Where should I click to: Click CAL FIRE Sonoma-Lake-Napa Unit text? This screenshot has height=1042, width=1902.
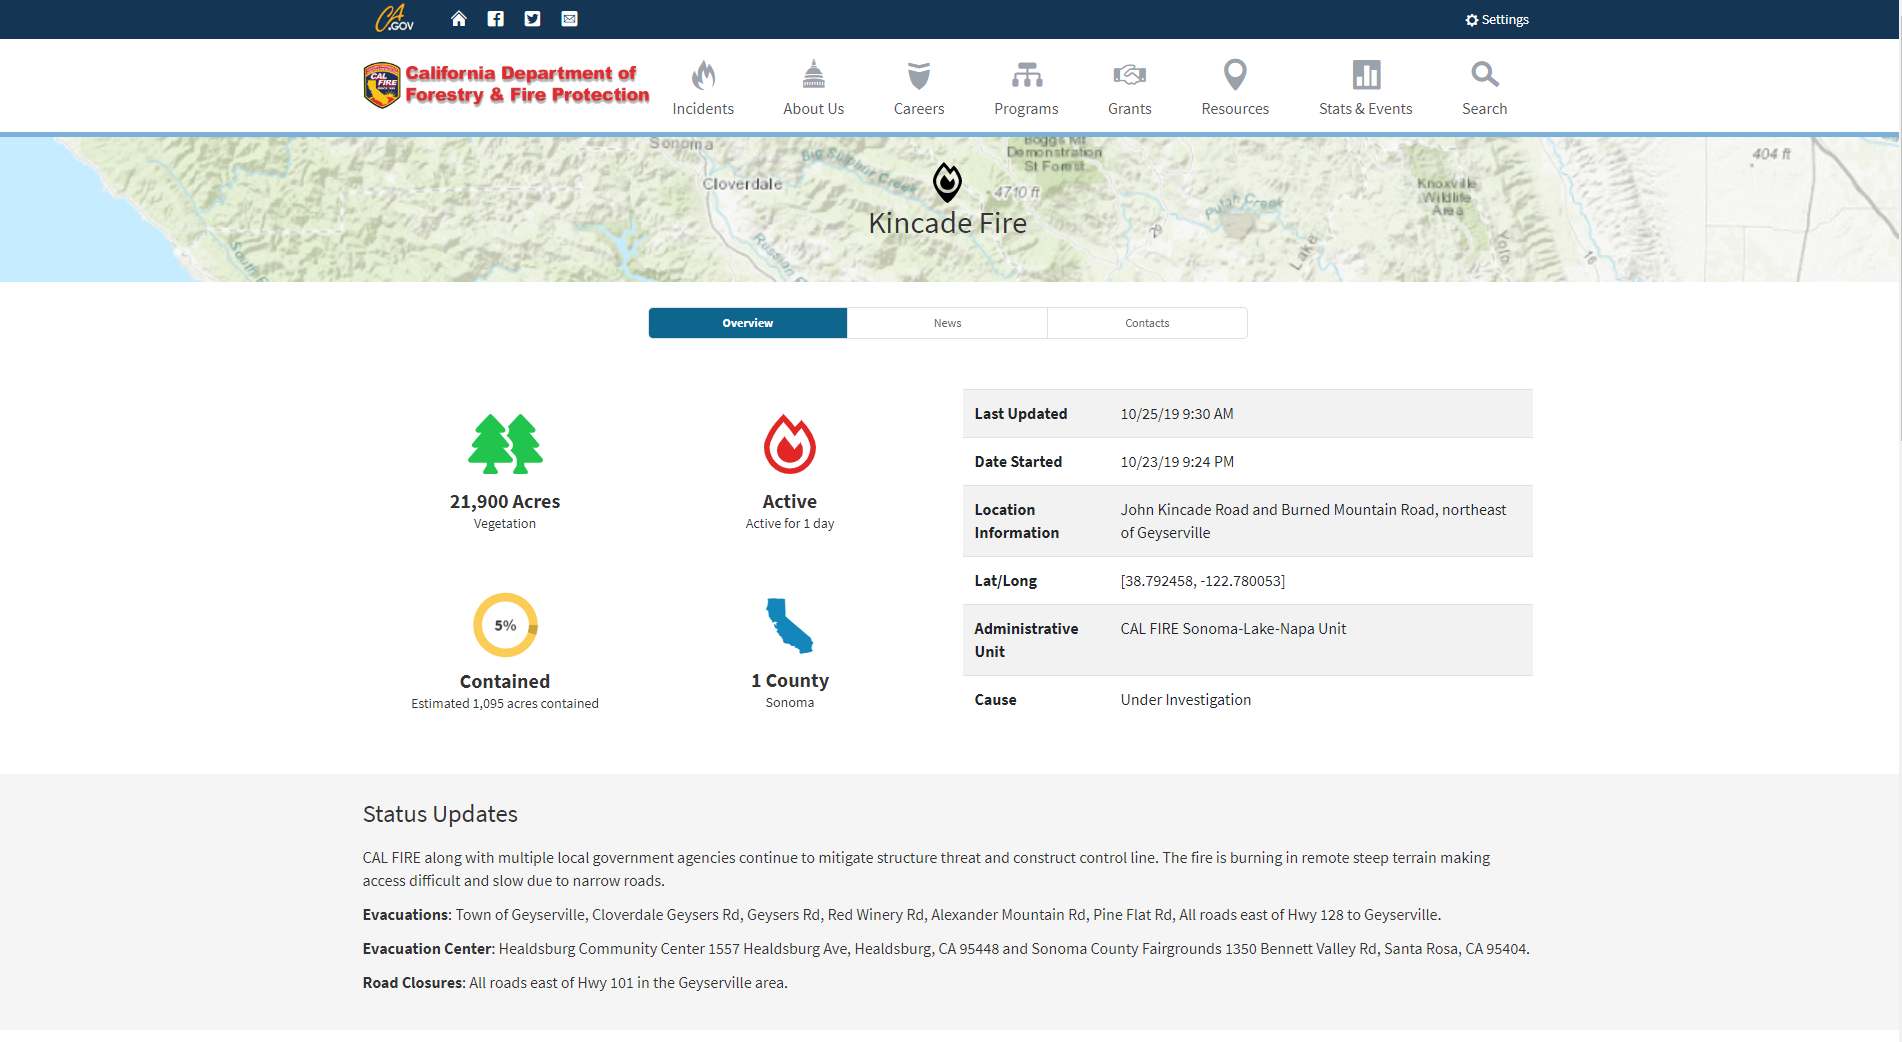pos(1233,629)
